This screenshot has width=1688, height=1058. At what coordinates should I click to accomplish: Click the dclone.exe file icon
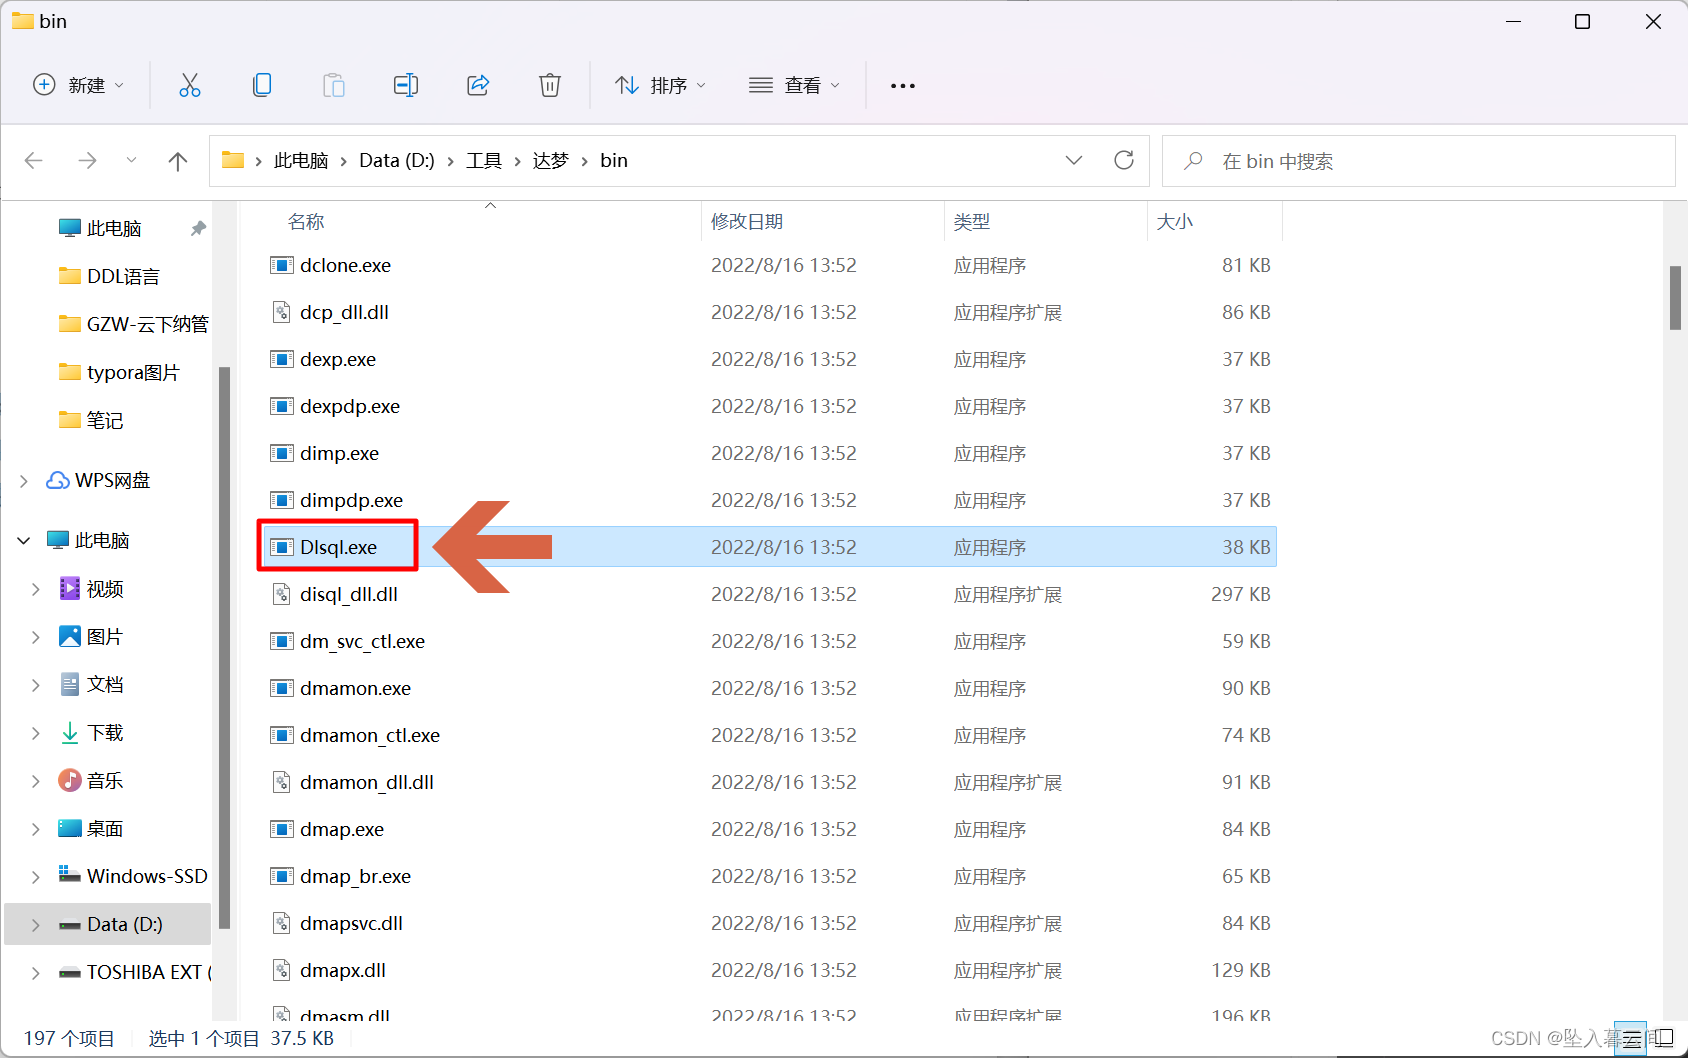tap(282, 265)
